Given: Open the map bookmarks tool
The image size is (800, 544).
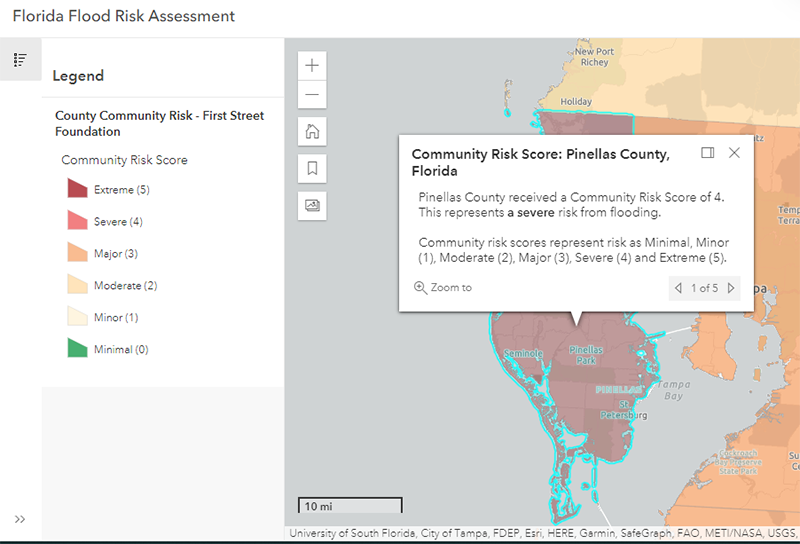Looking at the screenshot, I should click(x=313, y=168).
